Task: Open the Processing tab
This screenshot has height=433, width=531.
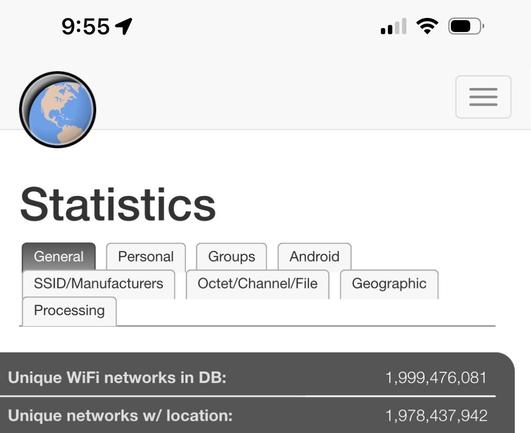Action: click(x=69, y=311)
